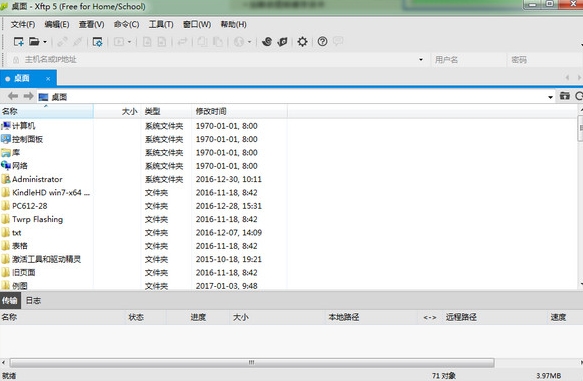Click the Help question mark icon
Image resolution: width=583 pixels, height=381 pixels.
[322, 42]
